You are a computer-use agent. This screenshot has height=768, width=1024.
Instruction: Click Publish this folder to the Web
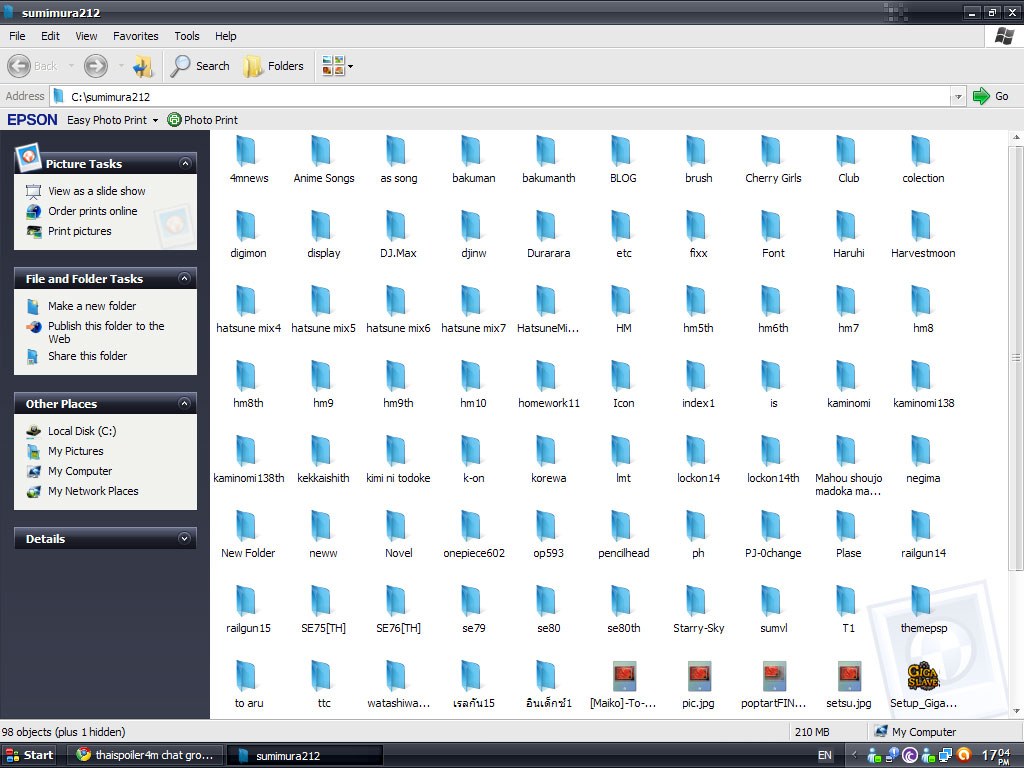pos(106,332)
